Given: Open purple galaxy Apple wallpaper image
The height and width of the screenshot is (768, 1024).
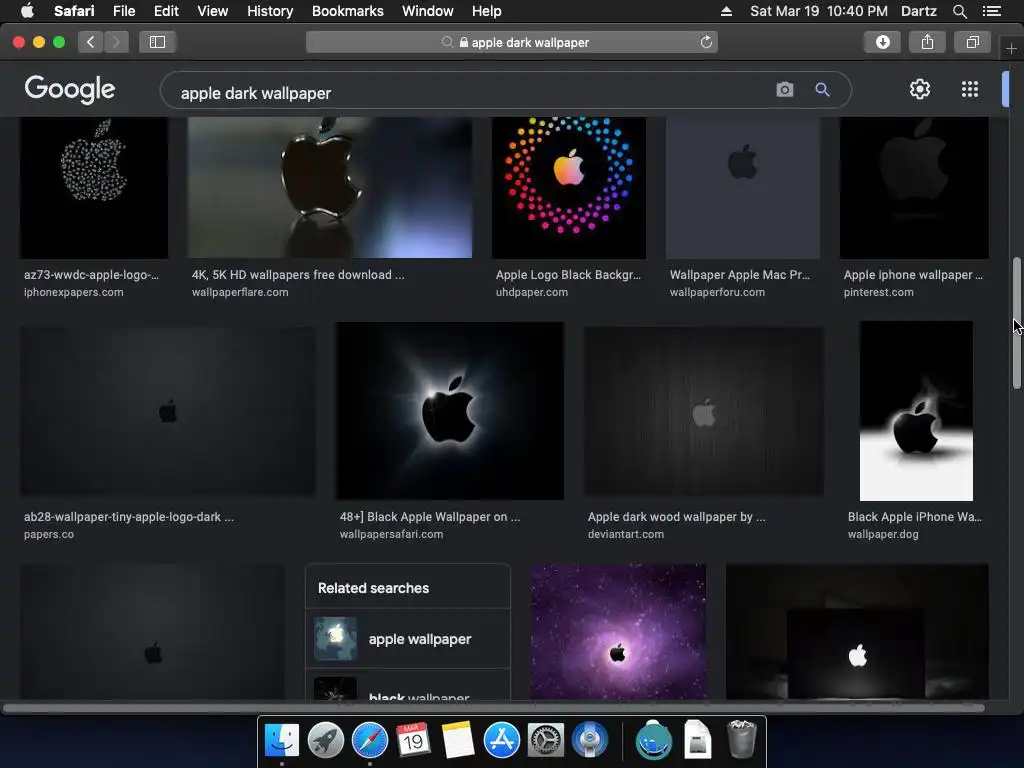Looking at the screenshot, I should point(618,632).
